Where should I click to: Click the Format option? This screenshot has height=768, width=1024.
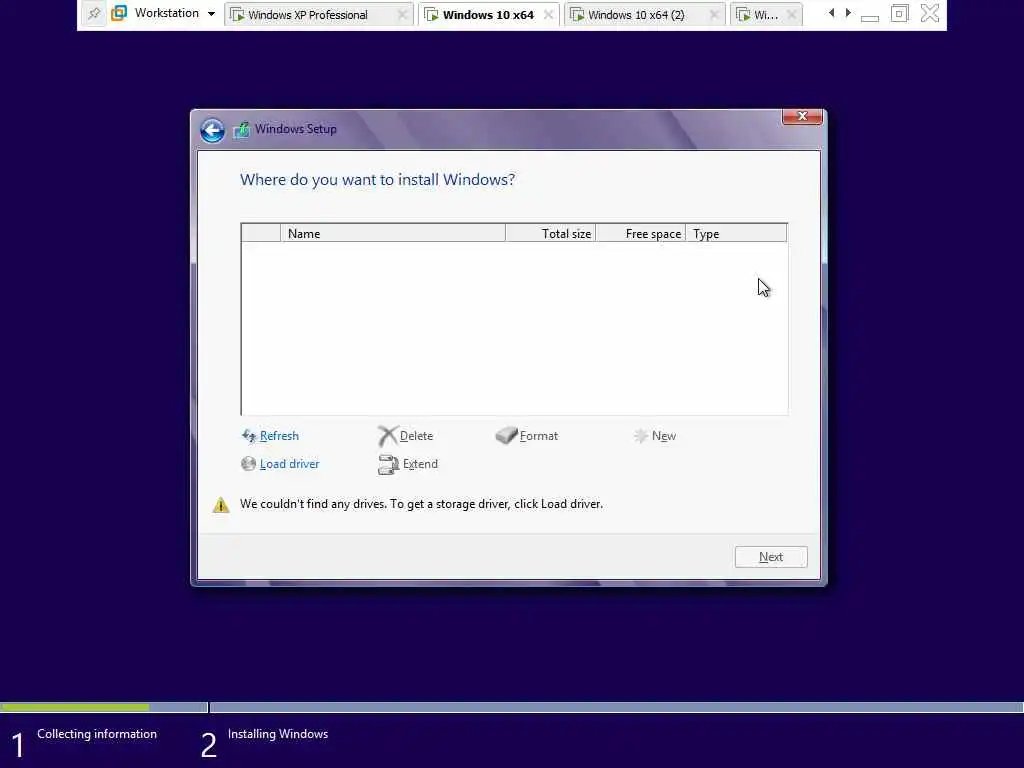tap(539, 436)
